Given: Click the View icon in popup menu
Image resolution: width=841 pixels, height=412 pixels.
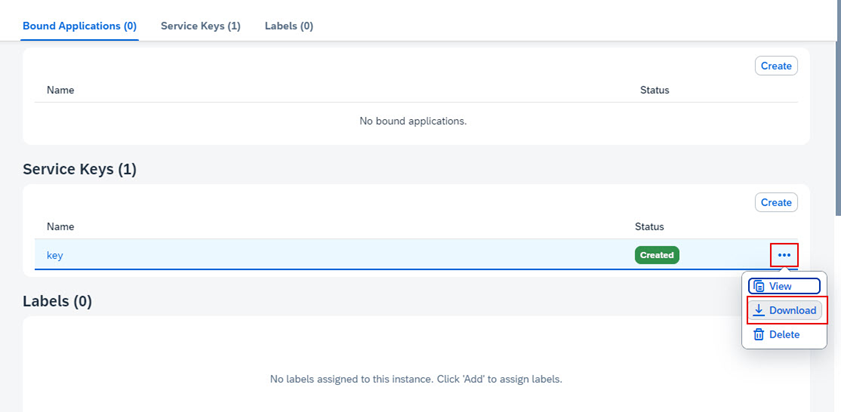Looking at the screenshot, I should pyautogui.click(x=760, y=286).
